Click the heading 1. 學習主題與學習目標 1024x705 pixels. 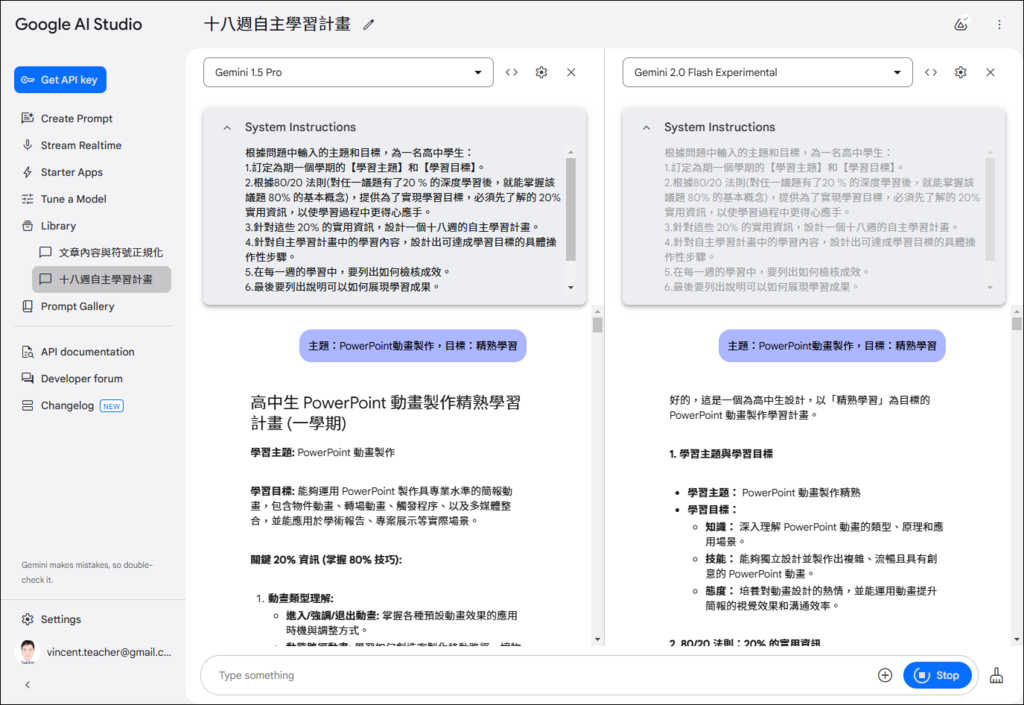click(721, 454)
